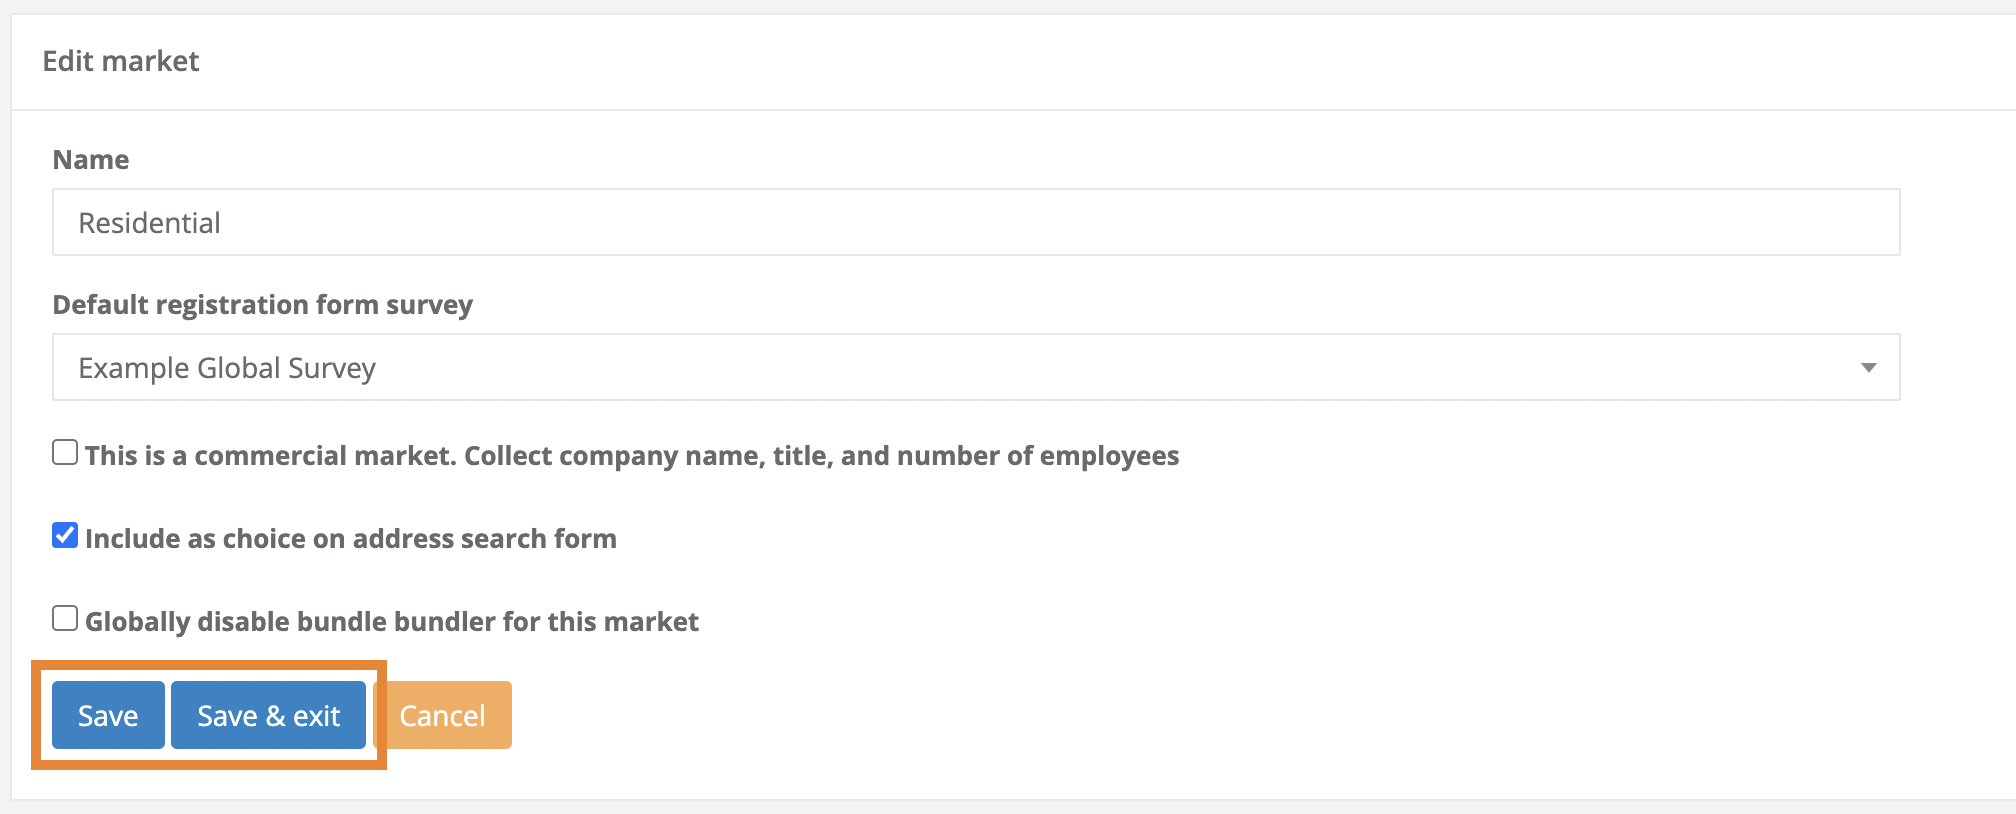Screen dimensions: 2016x814
Task: Click the Example Global Survey combo box
Action: (x=975, y=367)
